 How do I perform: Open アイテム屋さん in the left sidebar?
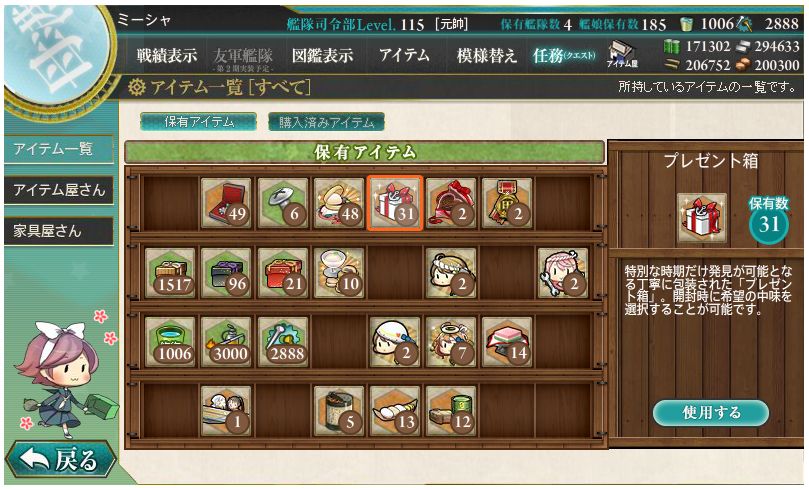(58, 190)
